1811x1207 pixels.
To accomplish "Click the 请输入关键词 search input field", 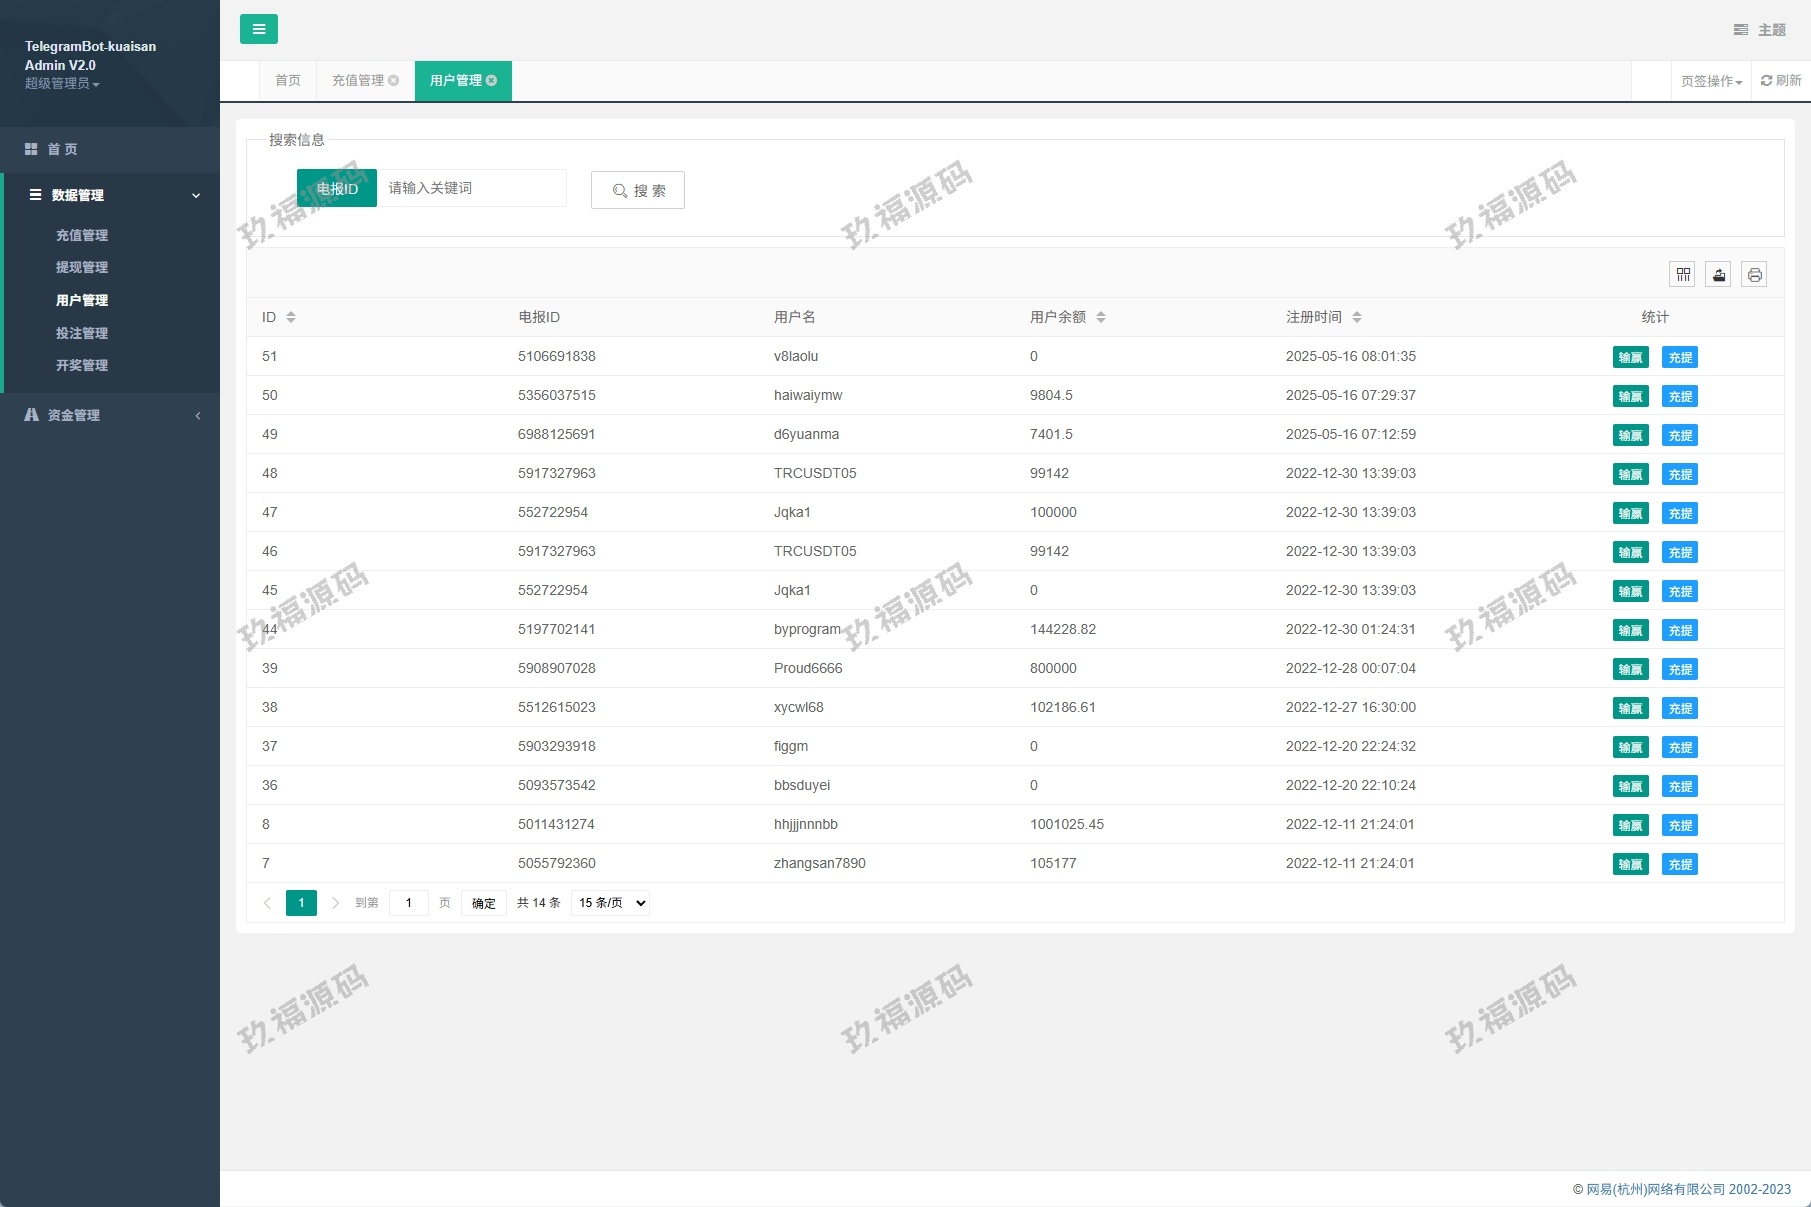I will 471,188.
